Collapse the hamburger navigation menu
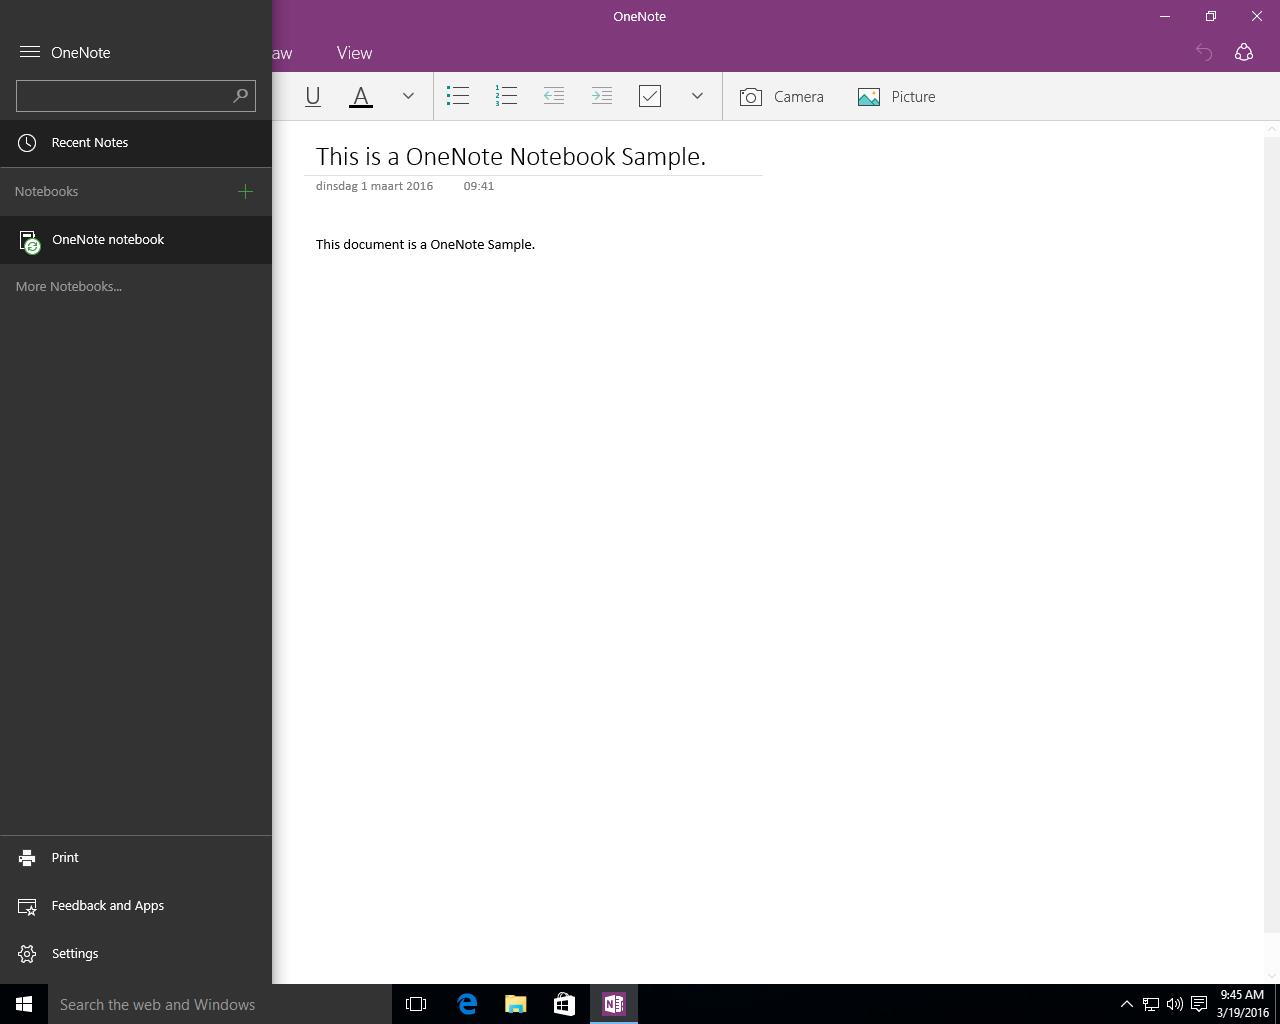The image size is (1280, 1024). click(30, 52)
